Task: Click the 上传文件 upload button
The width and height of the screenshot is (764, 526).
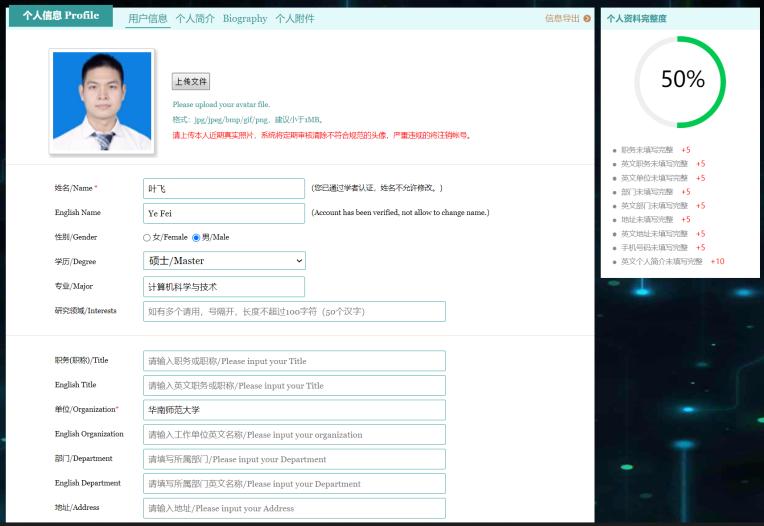Action: click(191, 81)
